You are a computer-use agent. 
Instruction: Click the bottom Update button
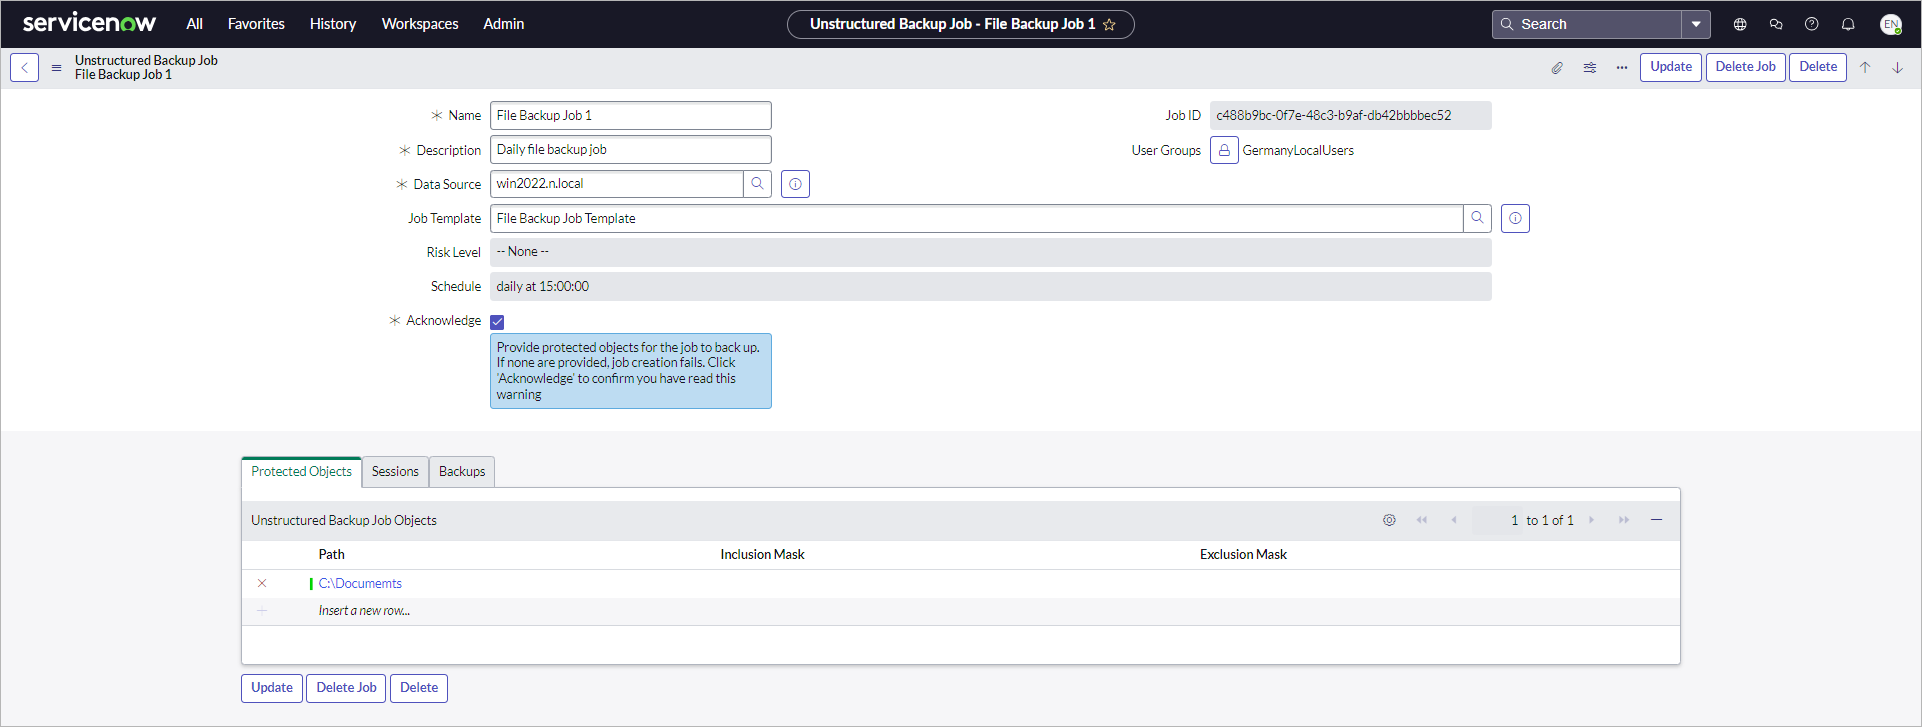coord(272,688)
